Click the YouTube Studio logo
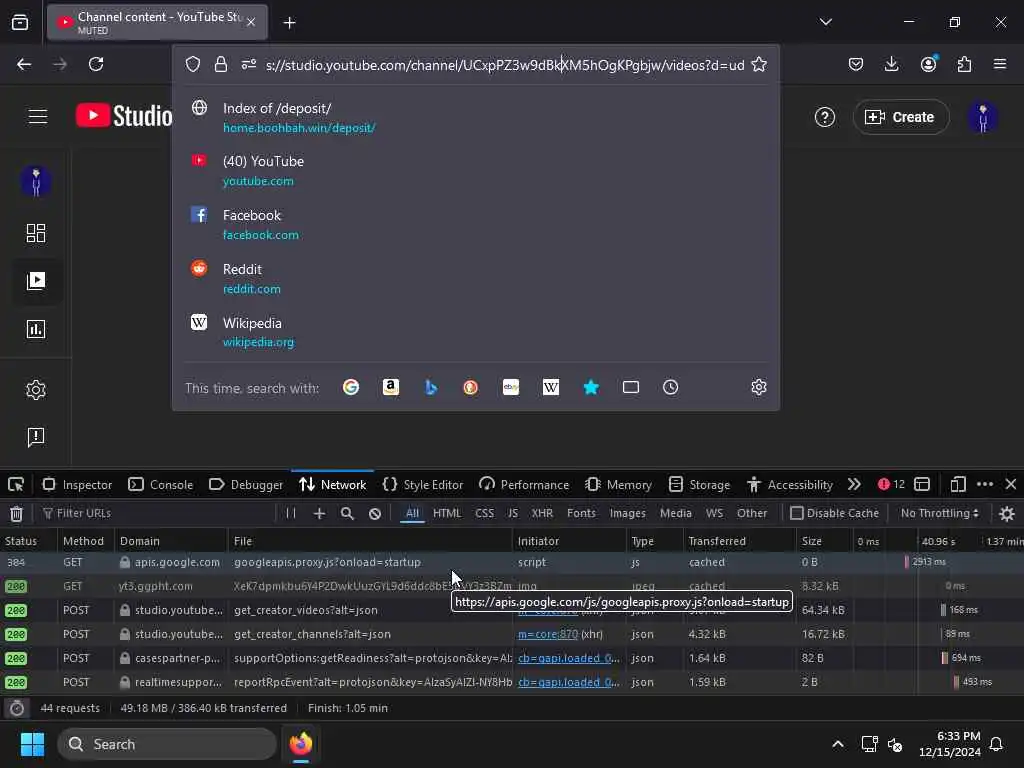Screen dimensions: 1024x768 (123, 116)
